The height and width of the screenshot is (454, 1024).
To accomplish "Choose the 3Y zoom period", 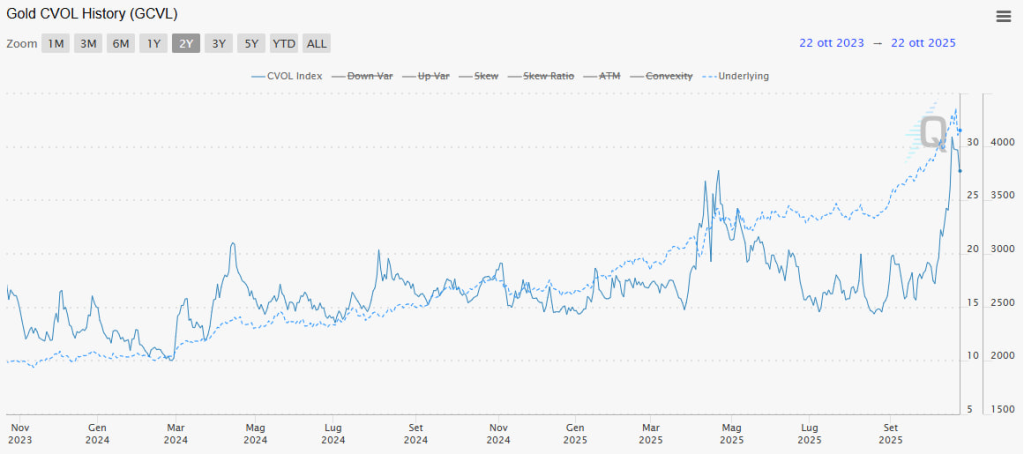I will [x=219, y=43].
